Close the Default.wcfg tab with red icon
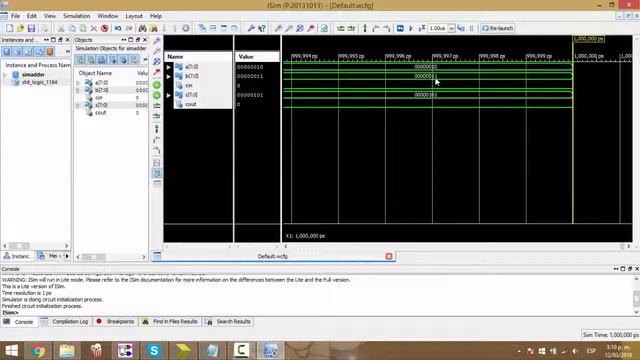 pyautogui.click(x=389, y=256)
